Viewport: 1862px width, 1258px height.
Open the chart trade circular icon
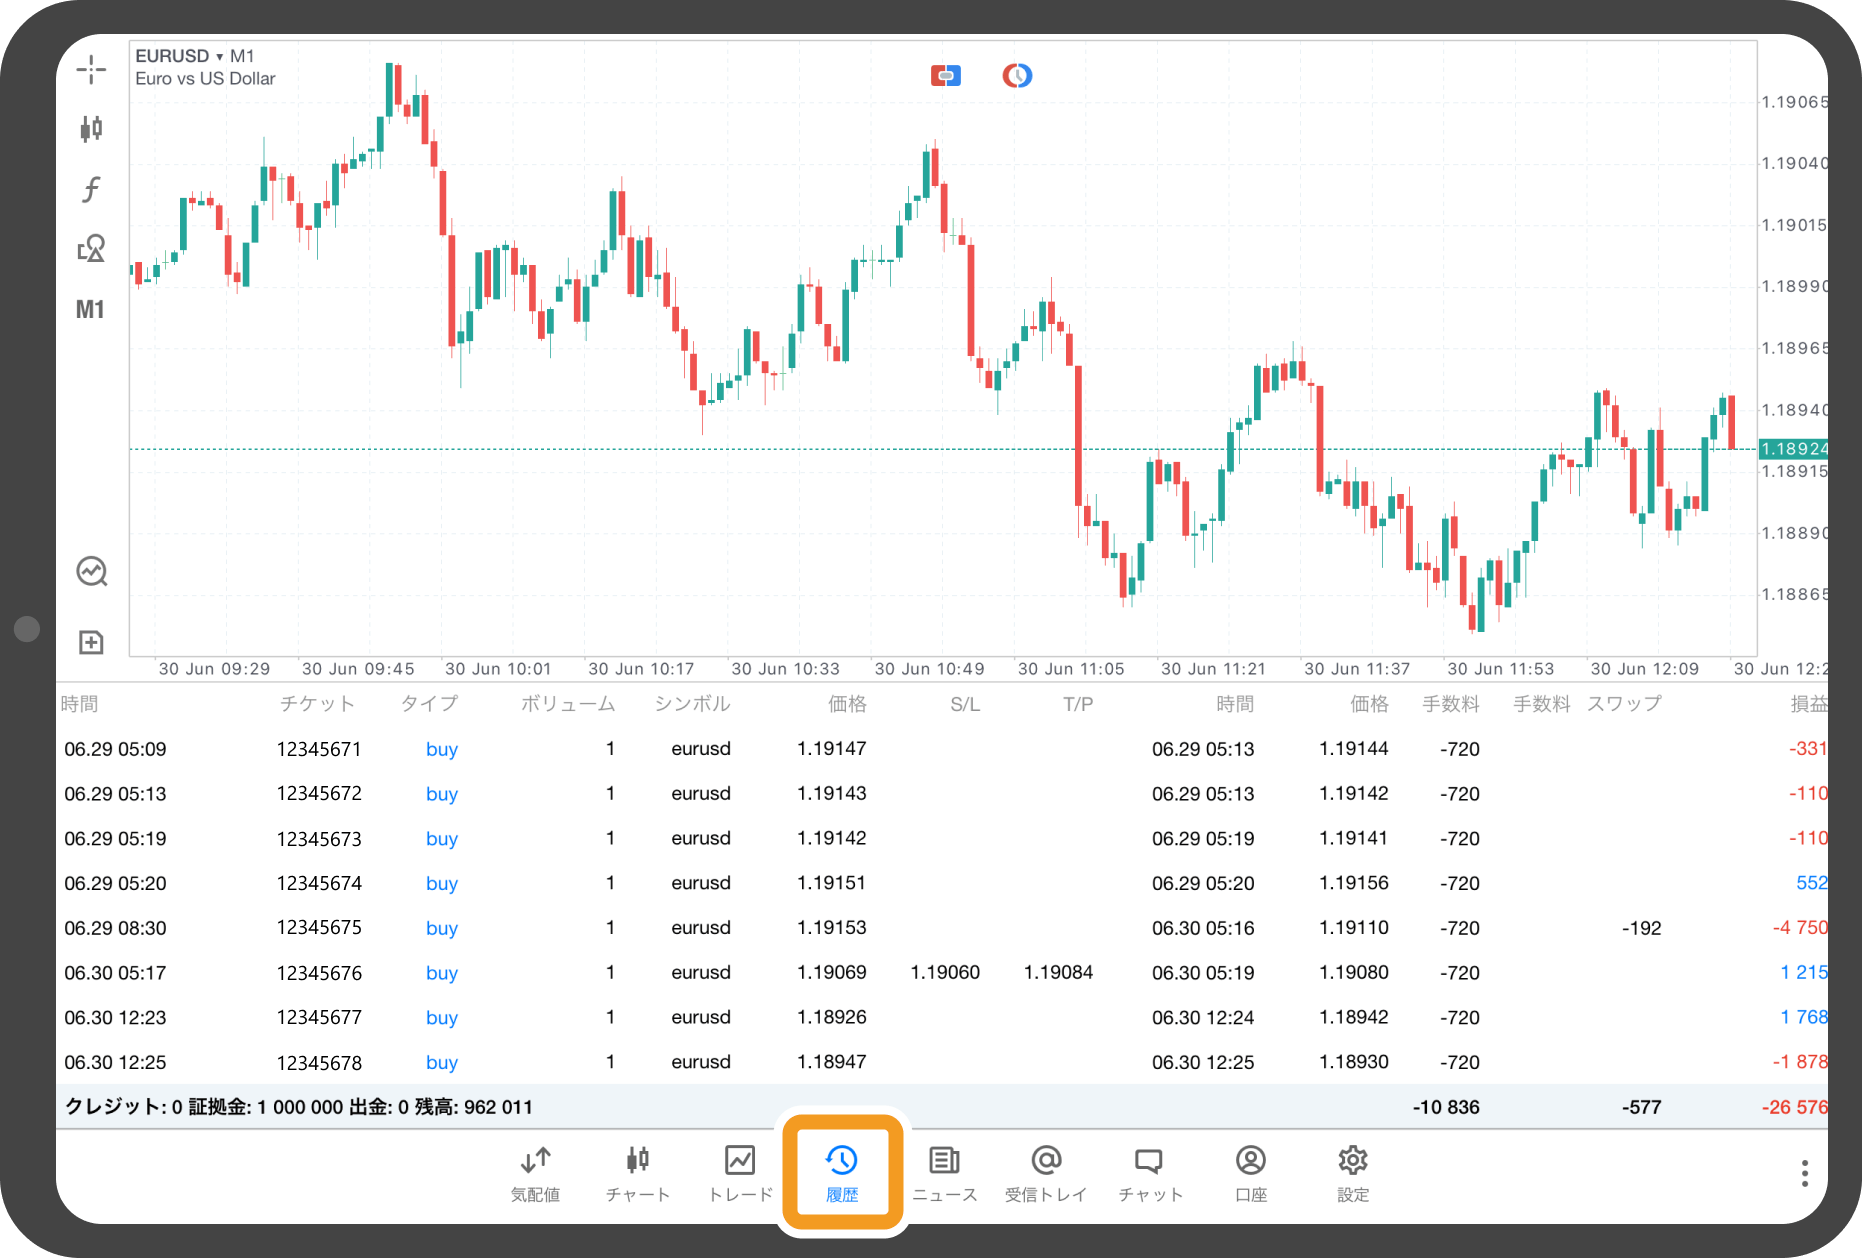(x=92, y=571)
